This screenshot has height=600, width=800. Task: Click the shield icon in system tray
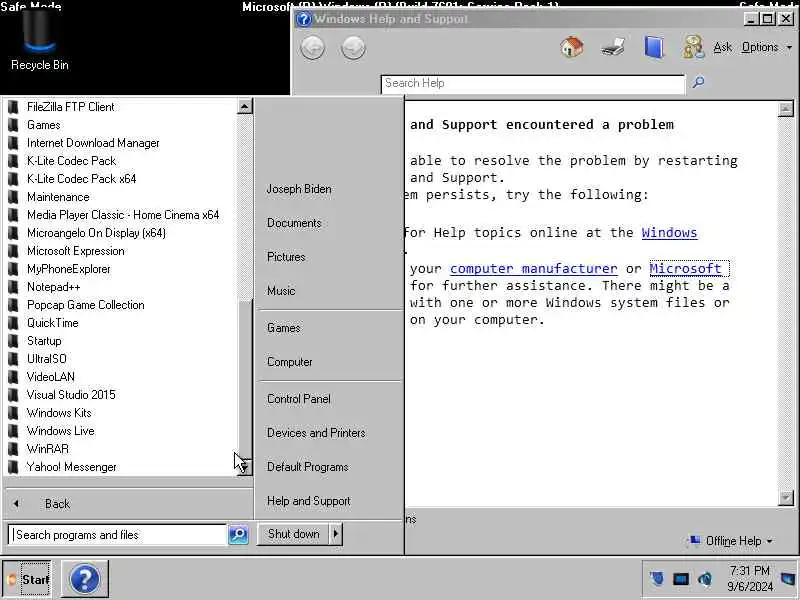(x=657, y=579)
